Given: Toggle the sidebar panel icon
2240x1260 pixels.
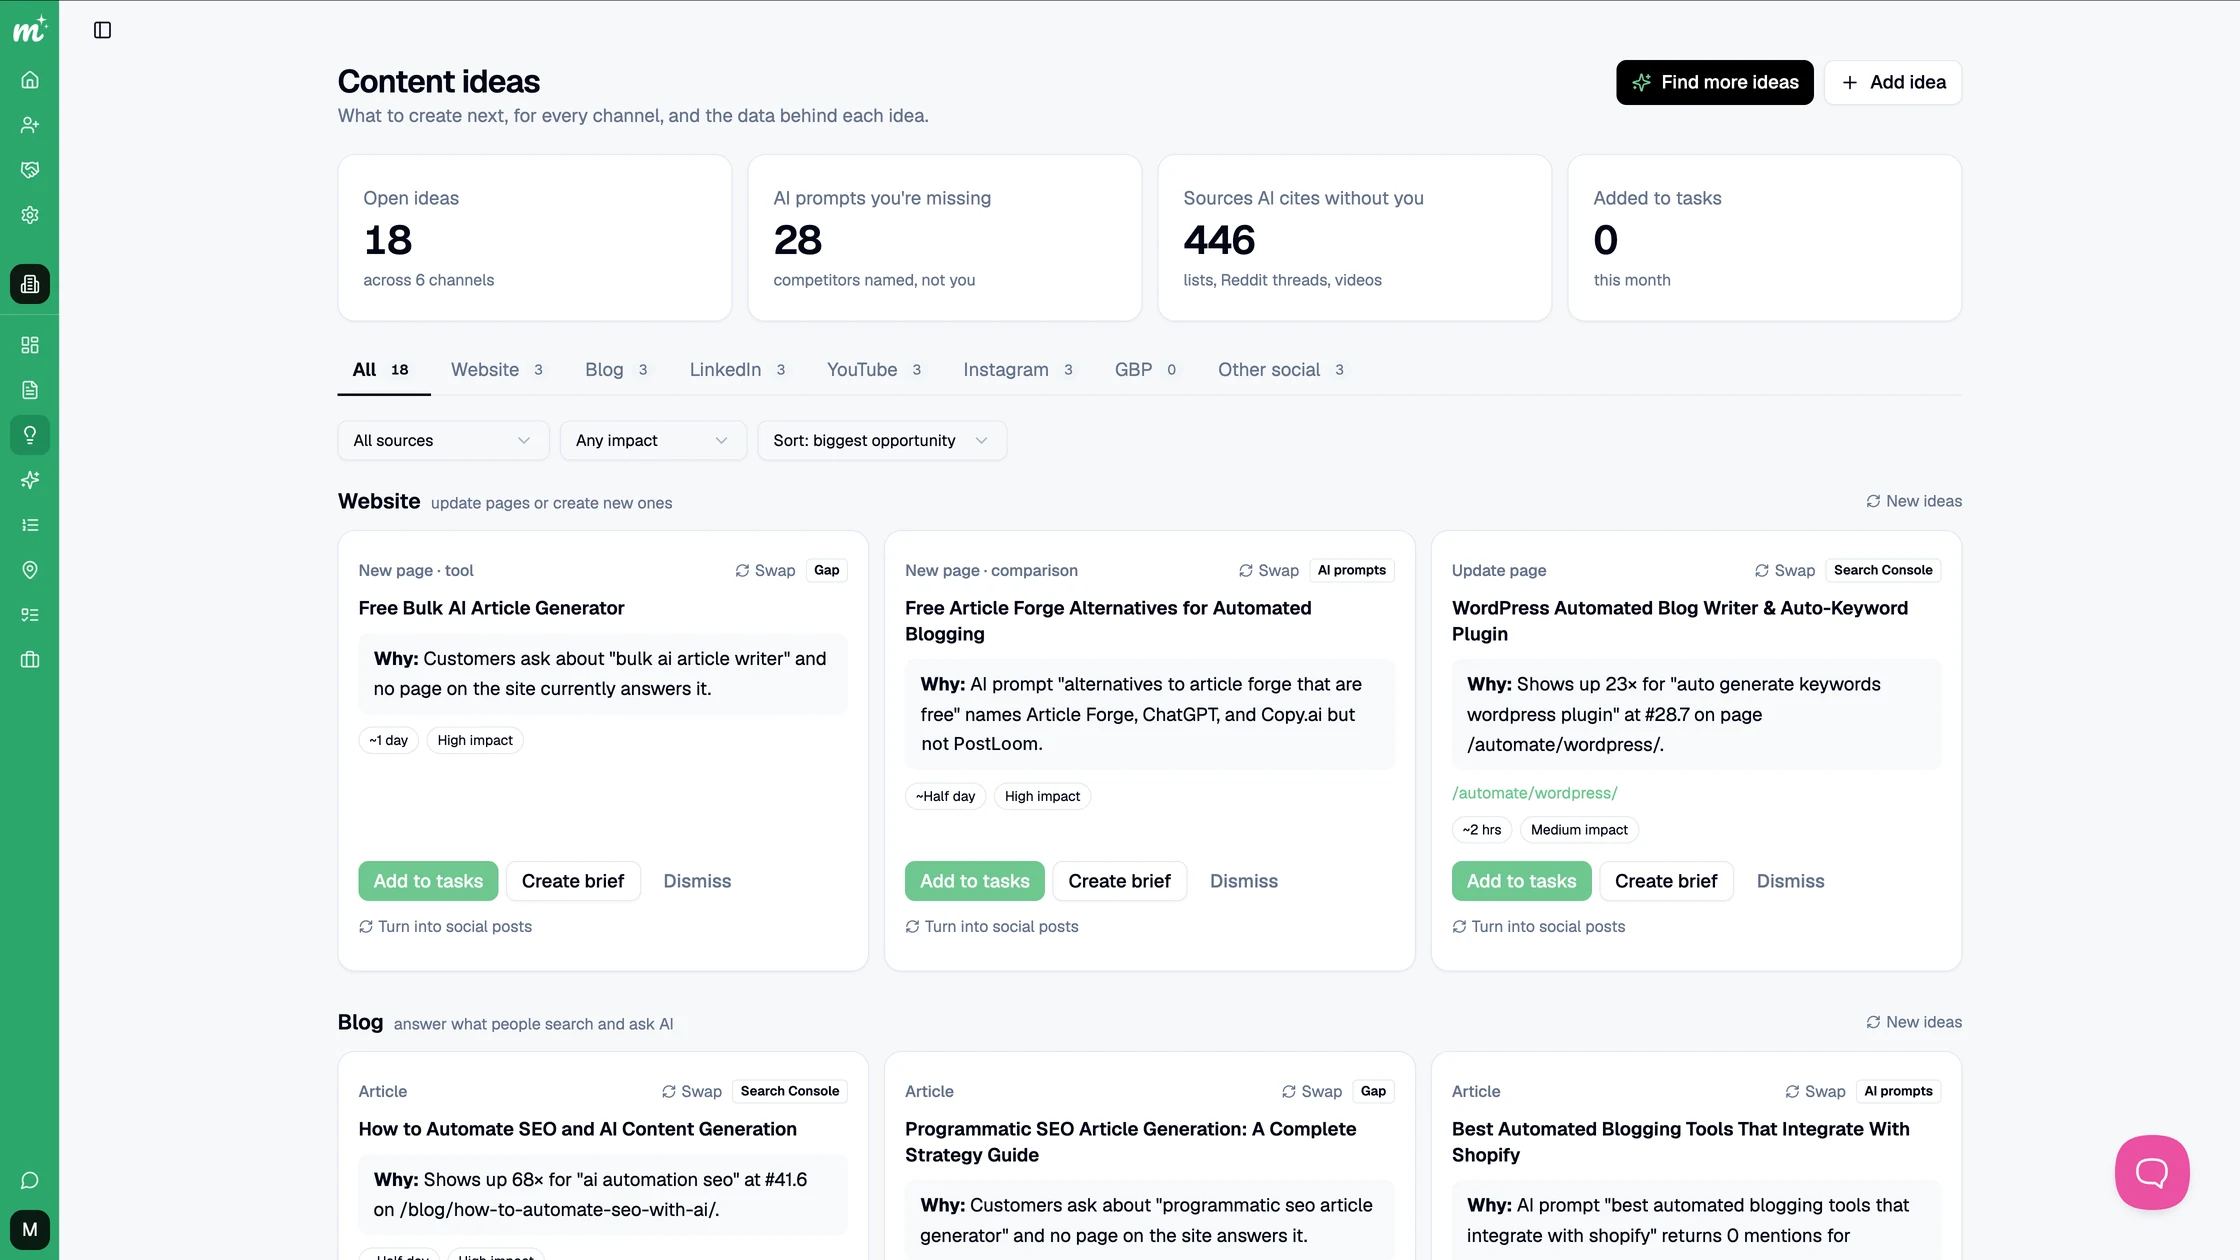Looking at the screenshot, I should tap(102, 30).
